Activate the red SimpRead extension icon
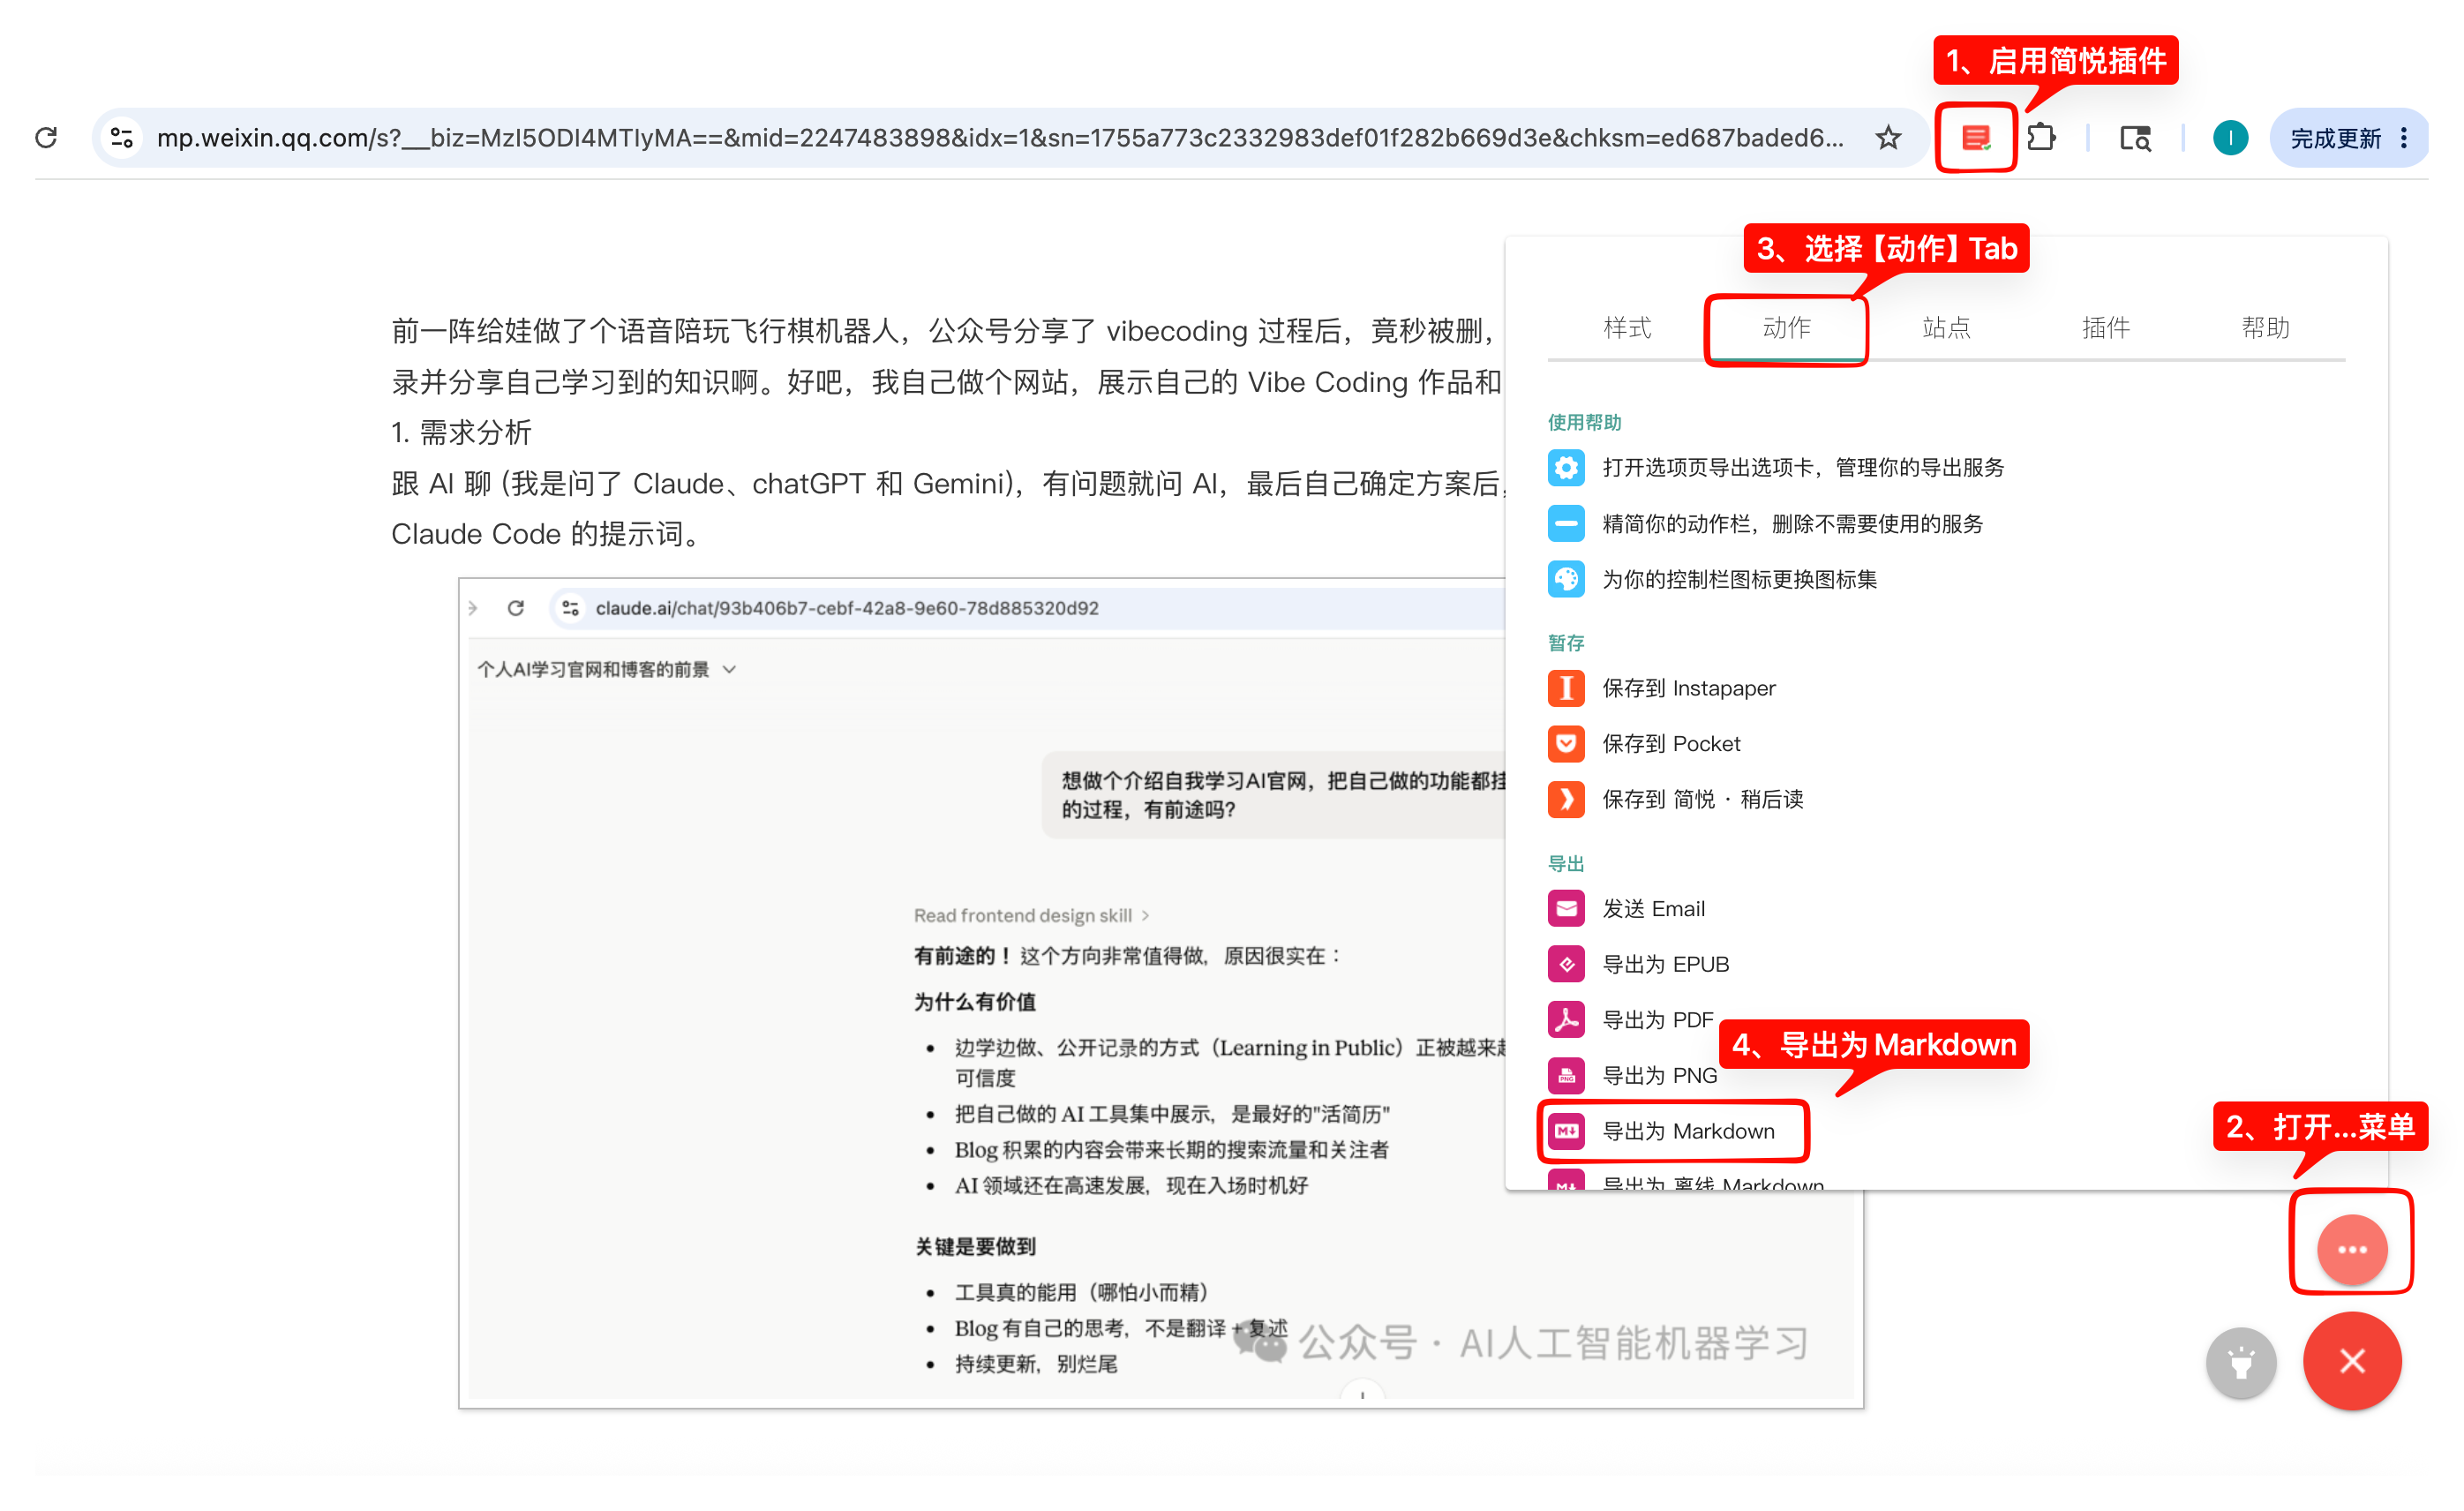The image size is (2464, 1511). (x=1975, y=137)
